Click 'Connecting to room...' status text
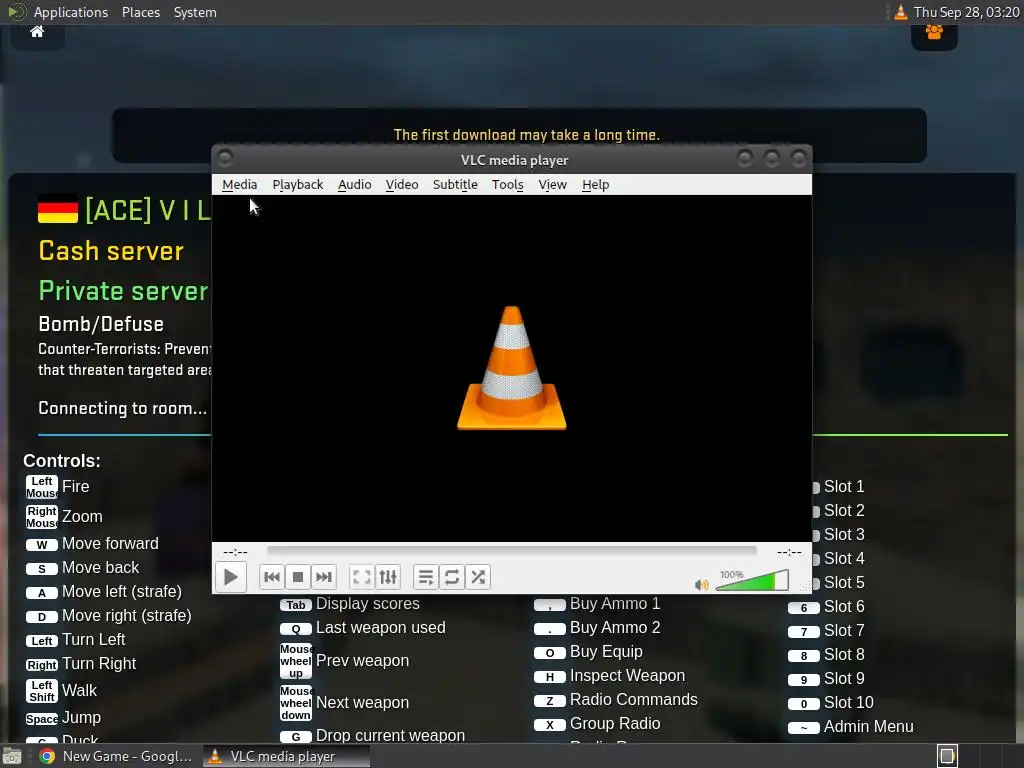This screenshot has height=768, width=1024. click(123, 409)
